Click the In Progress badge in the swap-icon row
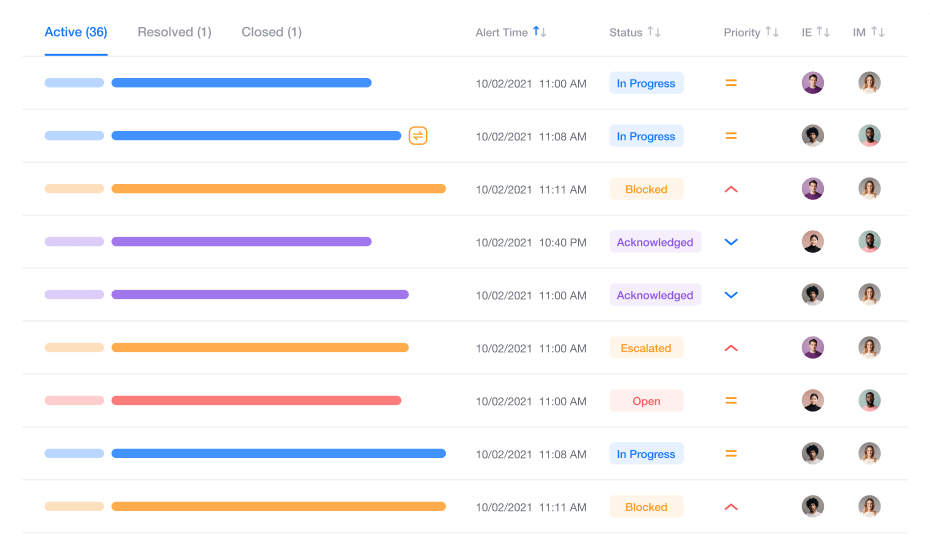The image size is (930, 536). pyautogui.click(x=646, y=136)
